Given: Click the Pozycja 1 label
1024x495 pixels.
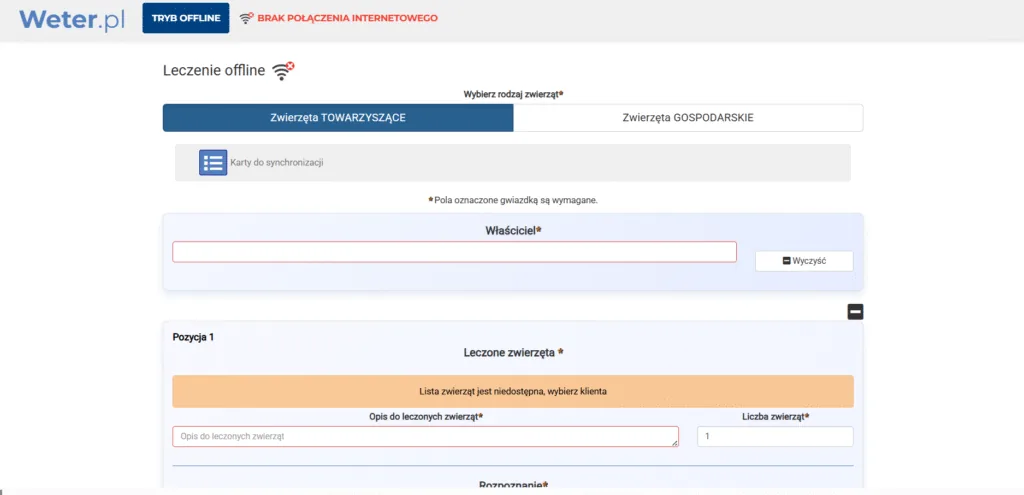Looking at the screenshot, I should [x=193, y=338].
